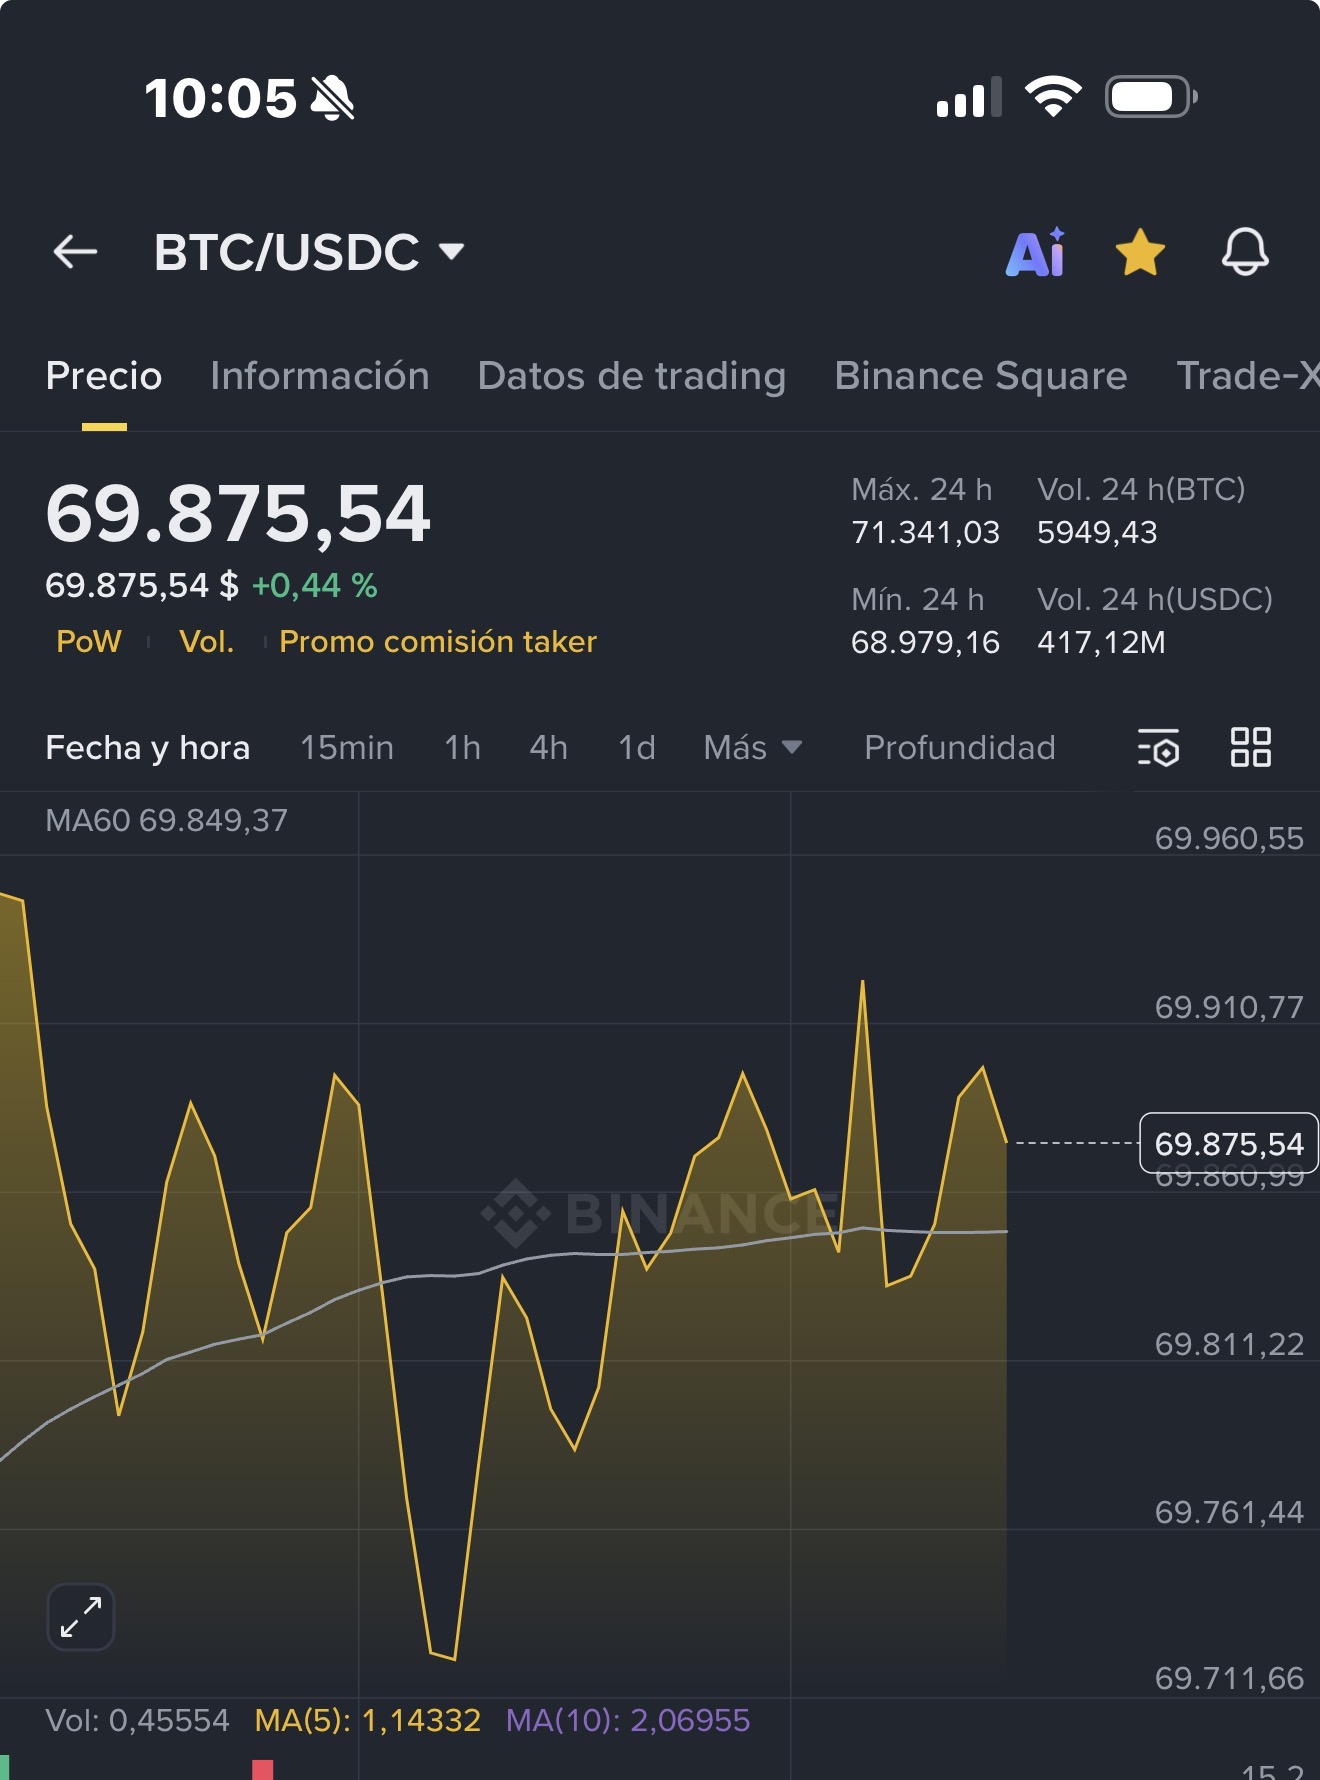
Task: Tap Máx. 24 h value 71.341,03
Action: click(x=925, y=532)
